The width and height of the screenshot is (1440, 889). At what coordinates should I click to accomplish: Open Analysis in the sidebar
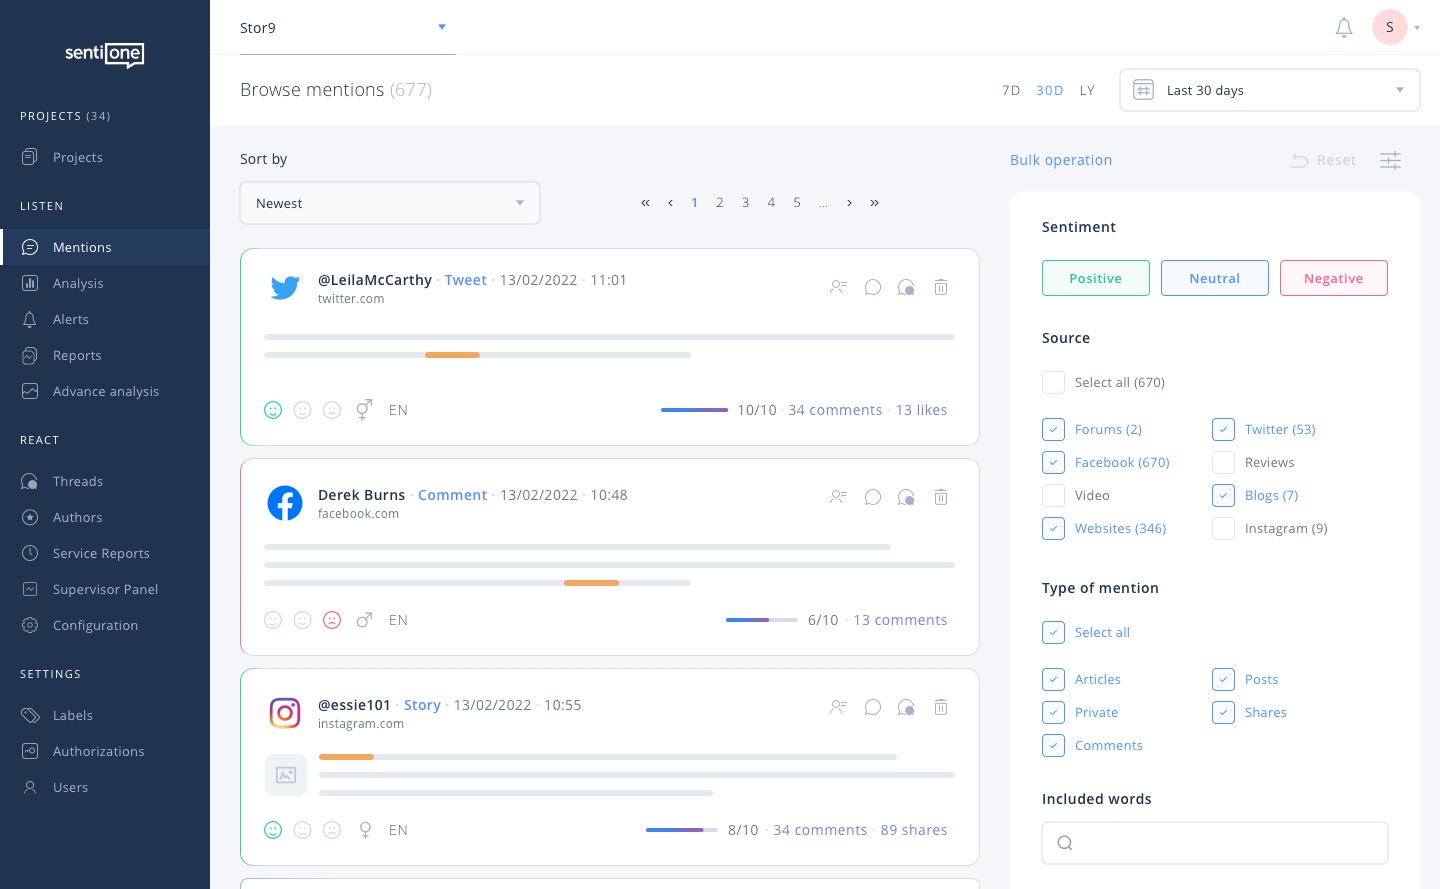(78, 283)
